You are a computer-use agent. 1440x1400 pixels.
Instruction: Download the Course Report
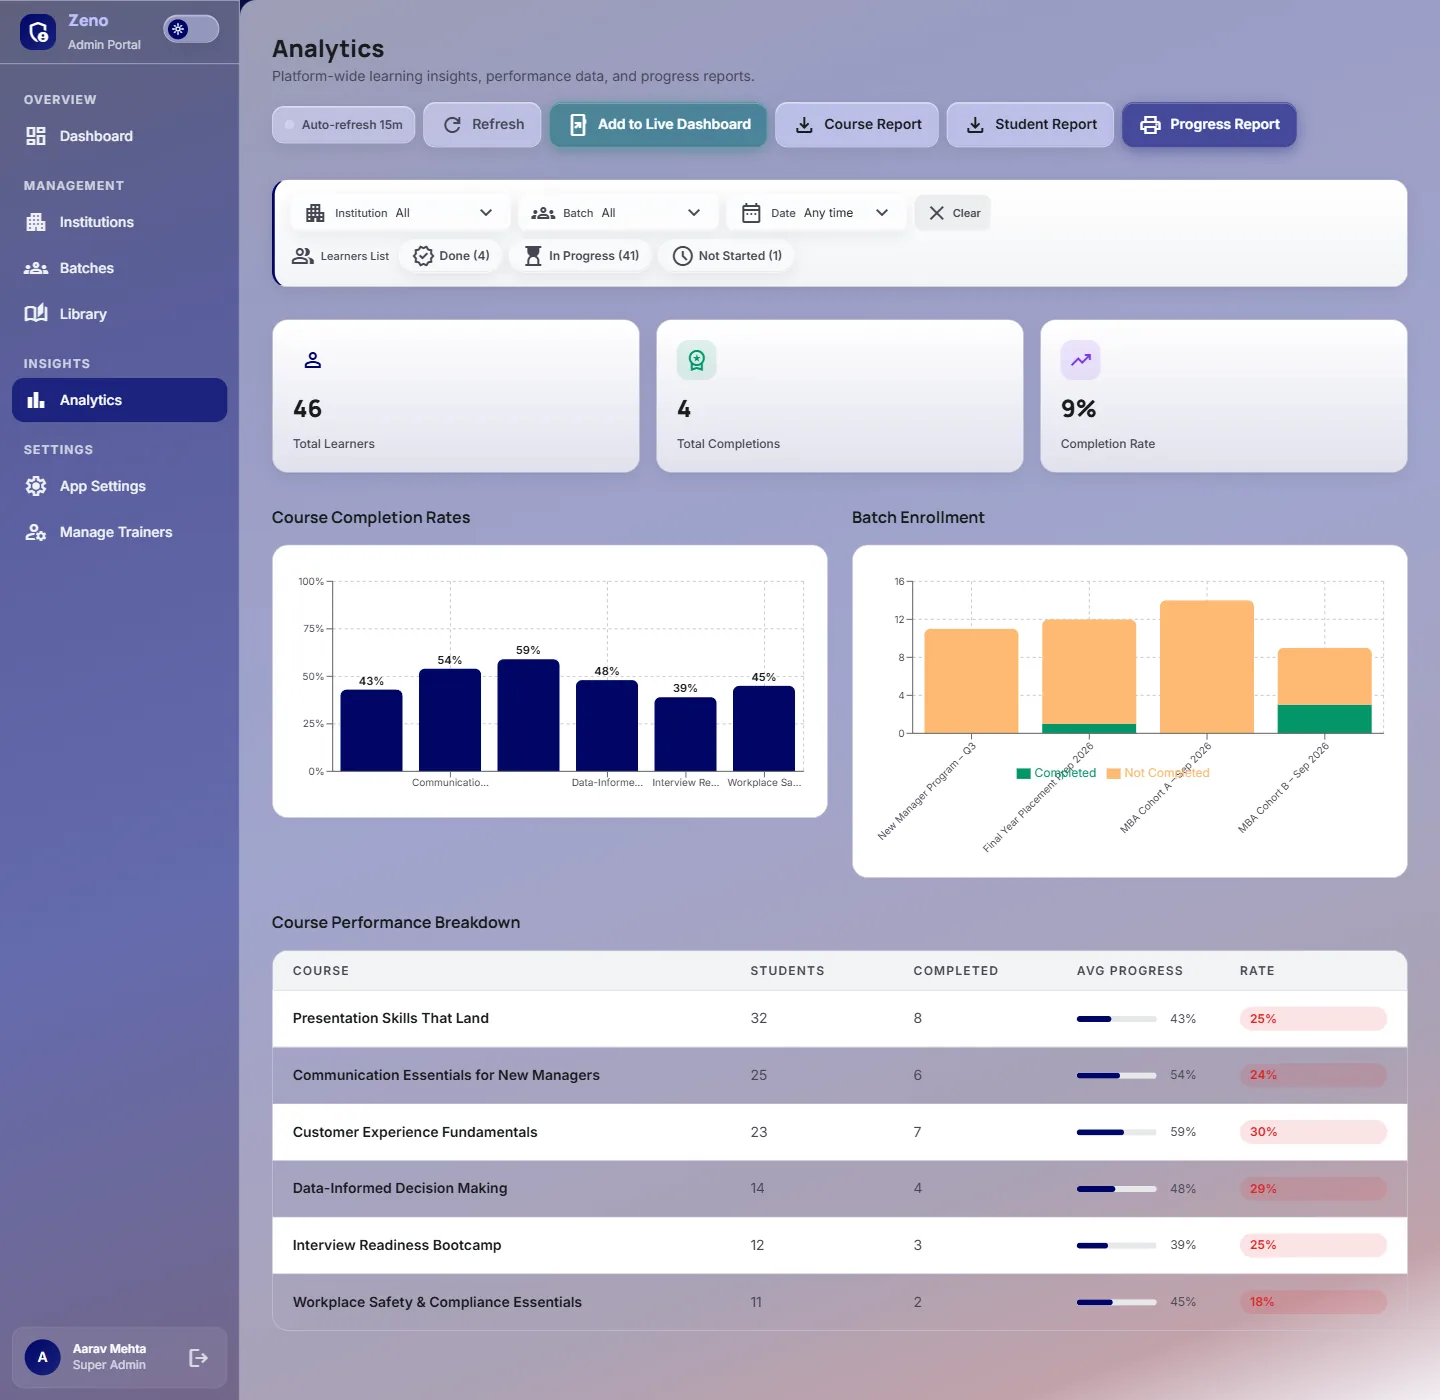[x=857, y=125]
